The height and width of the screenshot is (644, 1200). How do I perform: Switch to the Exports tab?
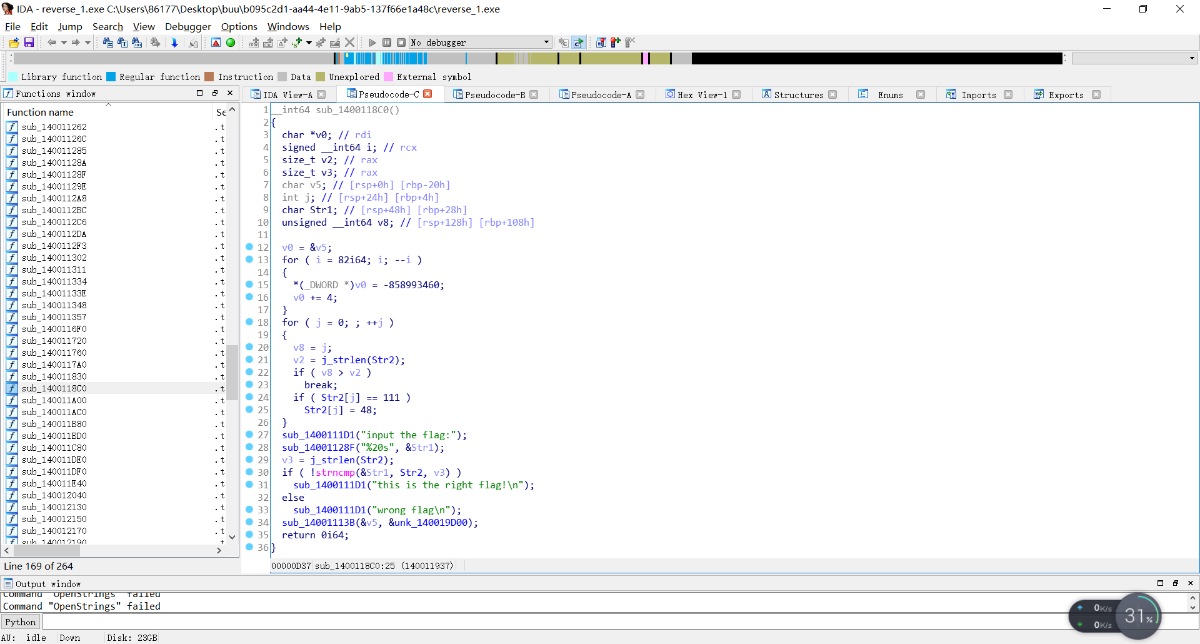[1066, 94]
